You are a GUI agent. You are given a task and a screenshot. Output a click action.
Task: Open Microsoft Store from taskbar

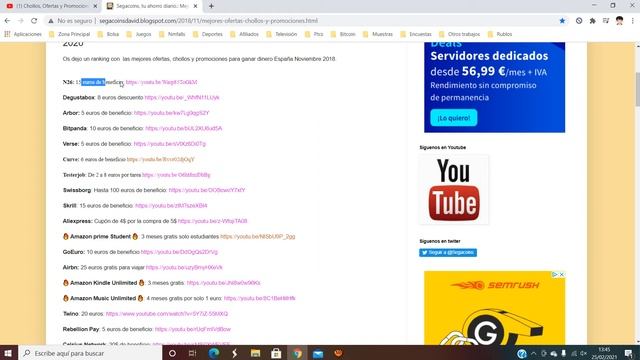(276, 353)
